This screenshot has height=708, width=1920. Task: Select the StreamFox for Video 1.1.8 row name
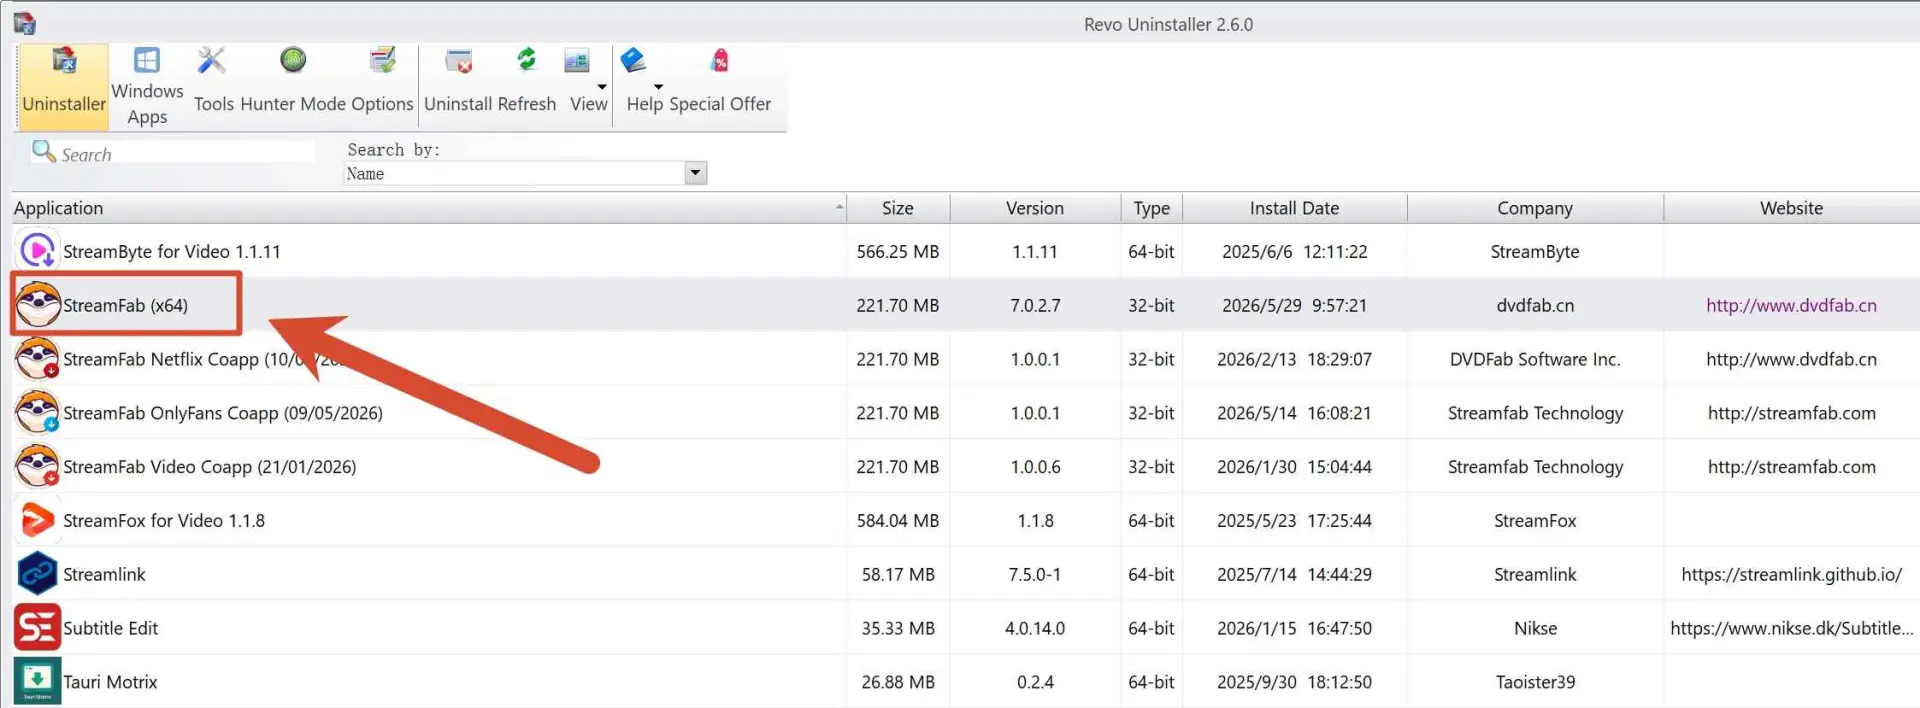164,520
